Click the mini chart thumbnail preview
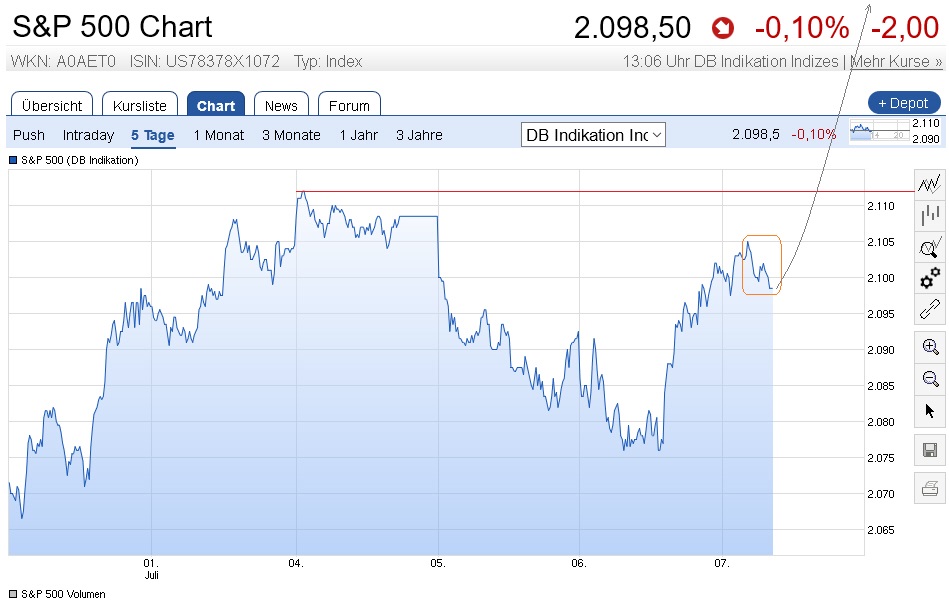This screenshot has height=602, width=949. (x=878, y=132)
